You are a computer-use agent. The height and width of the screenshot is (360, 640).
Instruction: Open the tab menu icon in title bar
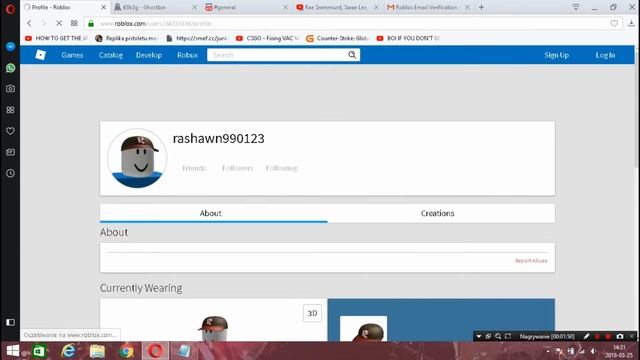(x=576, y=7)
